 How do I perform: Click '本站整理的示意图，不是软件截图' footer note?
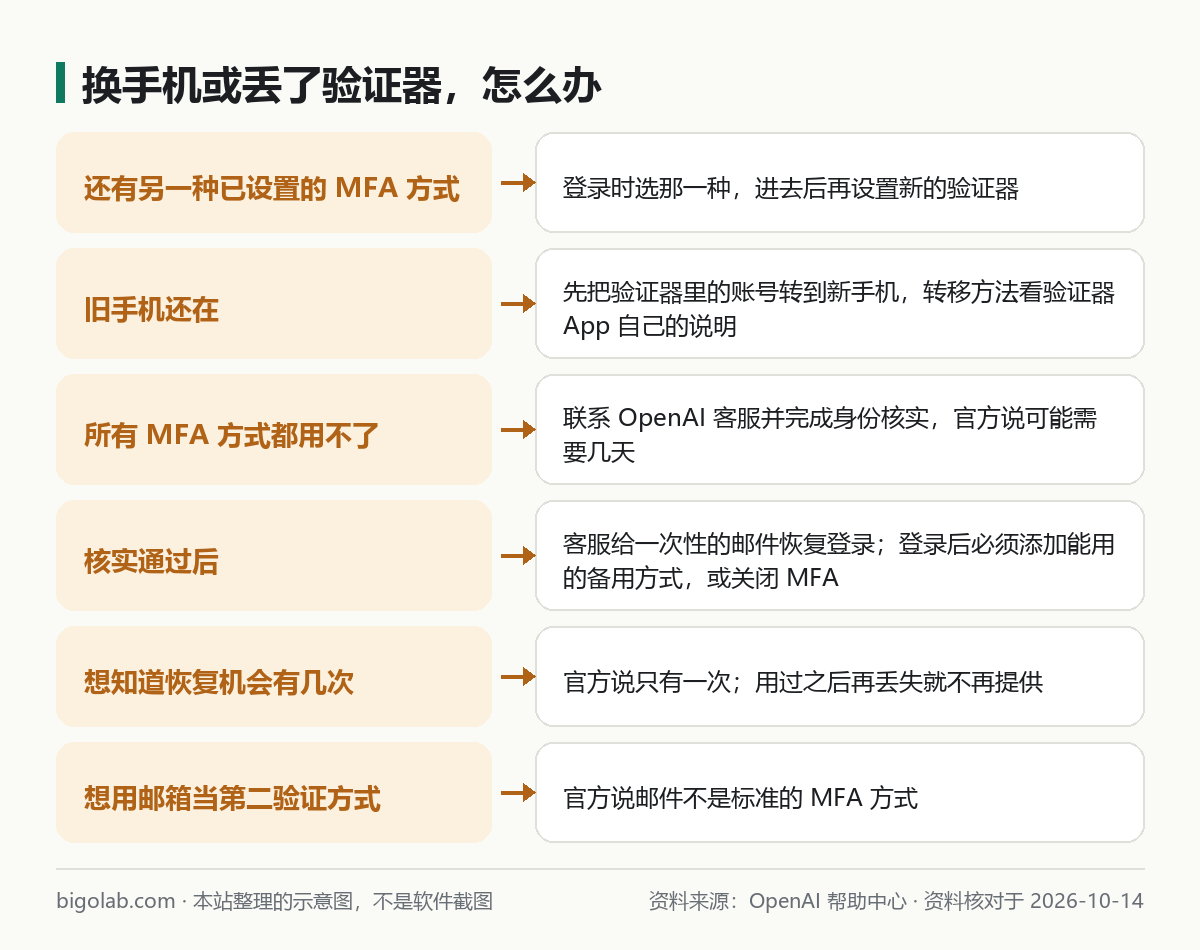[343, 901]
